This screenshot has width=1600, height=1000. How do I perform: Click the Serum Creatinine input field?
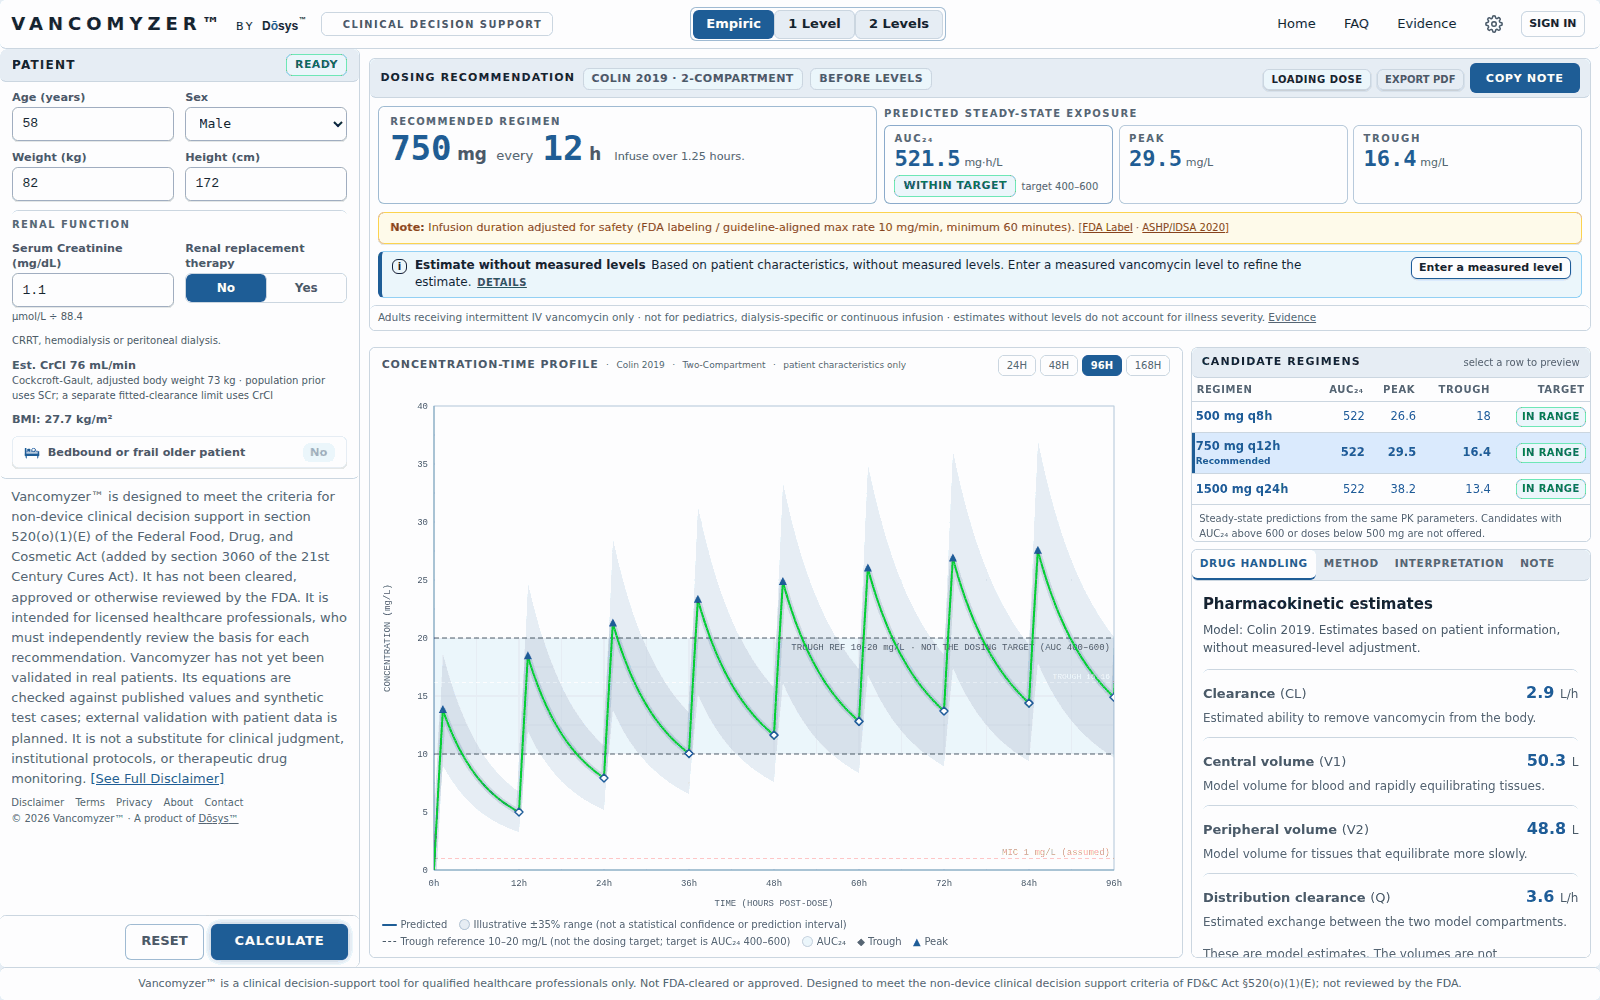coord(92,290)
